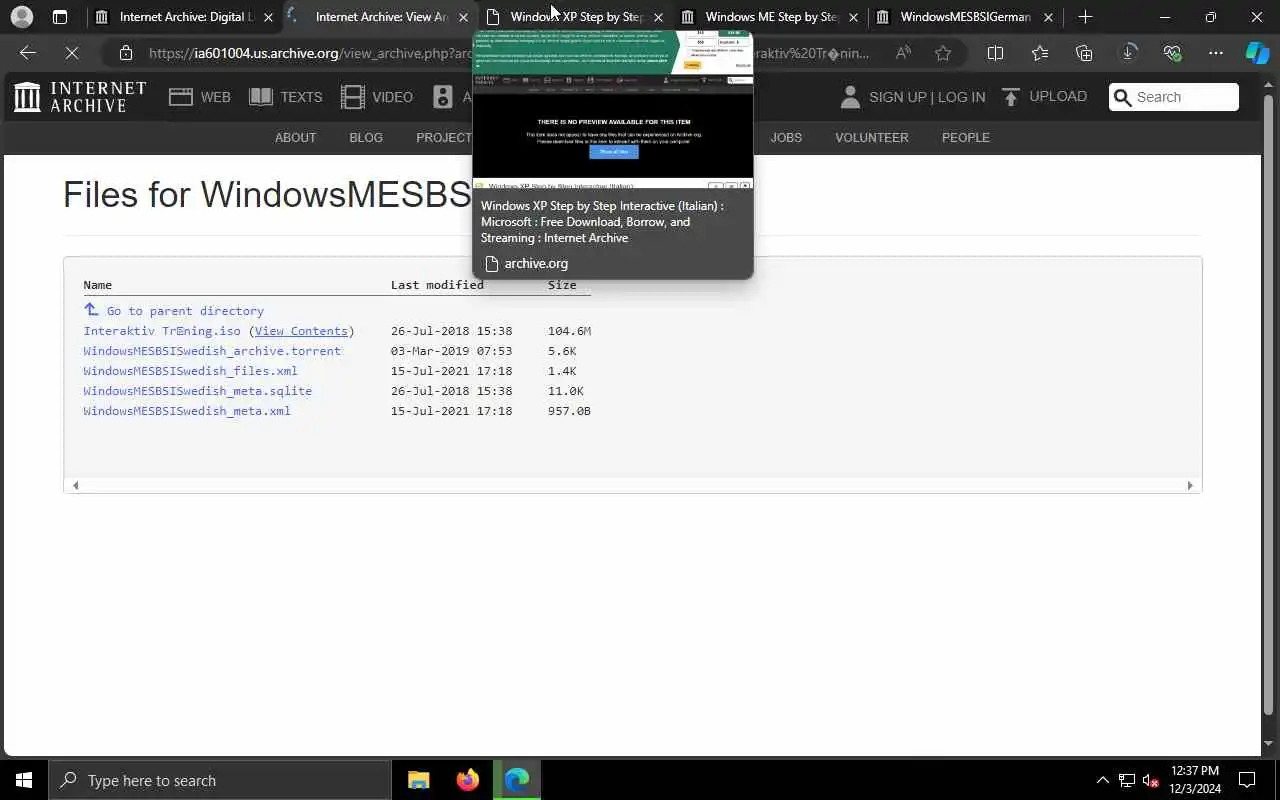Show hidden system tray icons
Image resolution: width=1280 pixels, height=800 pixels.
point(1102,780)
